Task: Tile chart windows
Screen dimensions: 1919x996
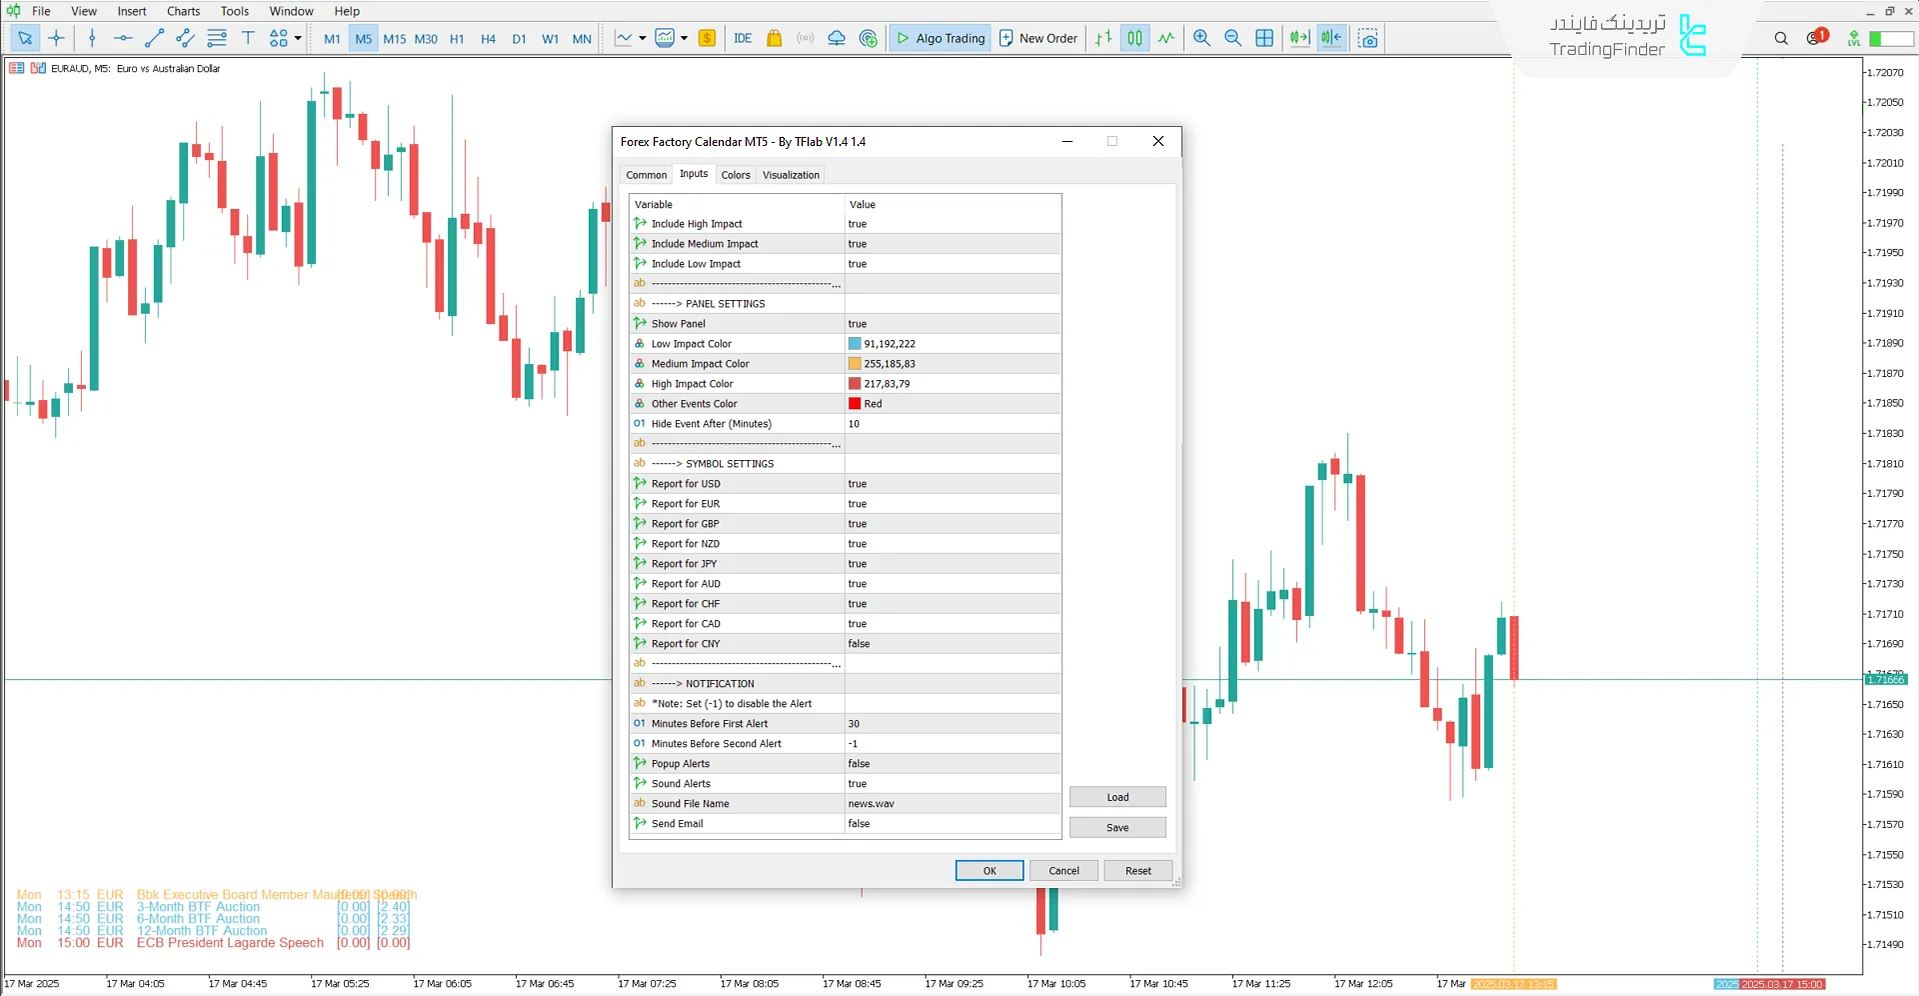Action: click(1265, 38)
